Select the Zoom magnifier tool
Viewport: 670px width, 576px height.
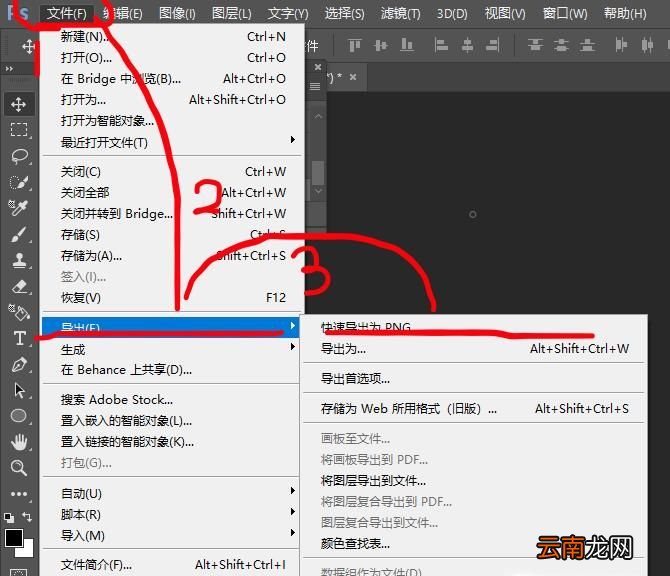coord(18,468)
